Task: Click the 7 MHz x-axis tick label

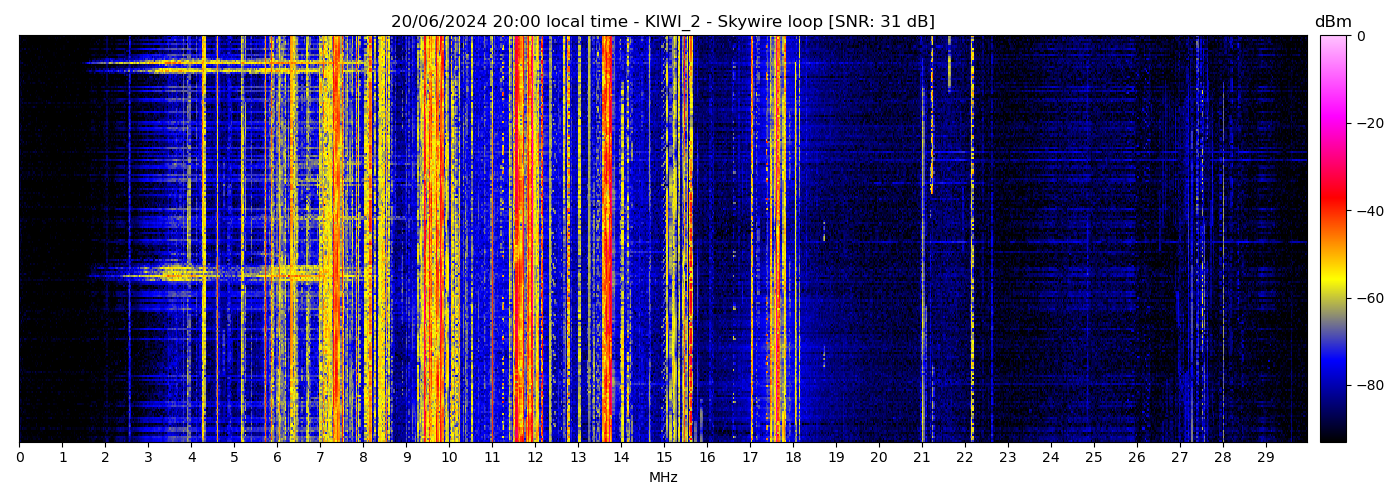Action: tap(320, 458)
